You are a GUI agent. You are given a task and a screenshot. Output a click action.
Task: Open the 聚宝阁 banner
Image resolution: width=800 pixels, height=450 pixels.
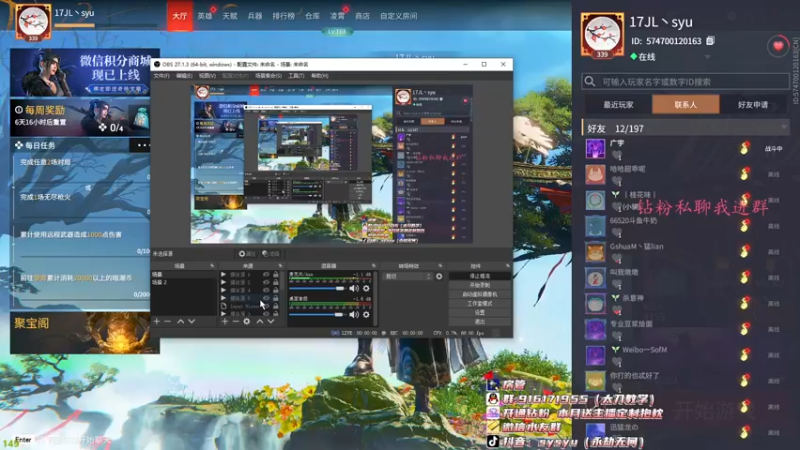(x=85, y=333)
